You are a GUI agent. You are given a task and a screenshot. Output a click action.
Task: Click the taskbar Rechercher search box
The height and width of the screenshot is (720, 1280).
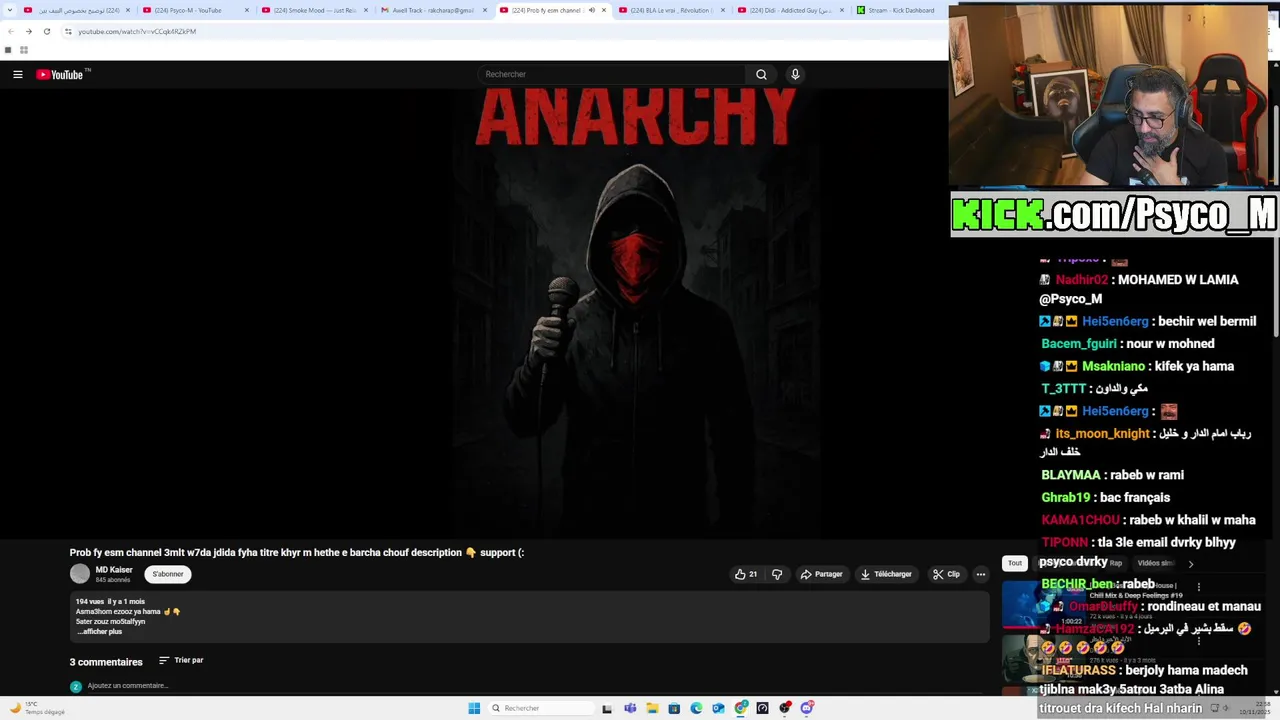pyautogui.click(x=540, y=708)
